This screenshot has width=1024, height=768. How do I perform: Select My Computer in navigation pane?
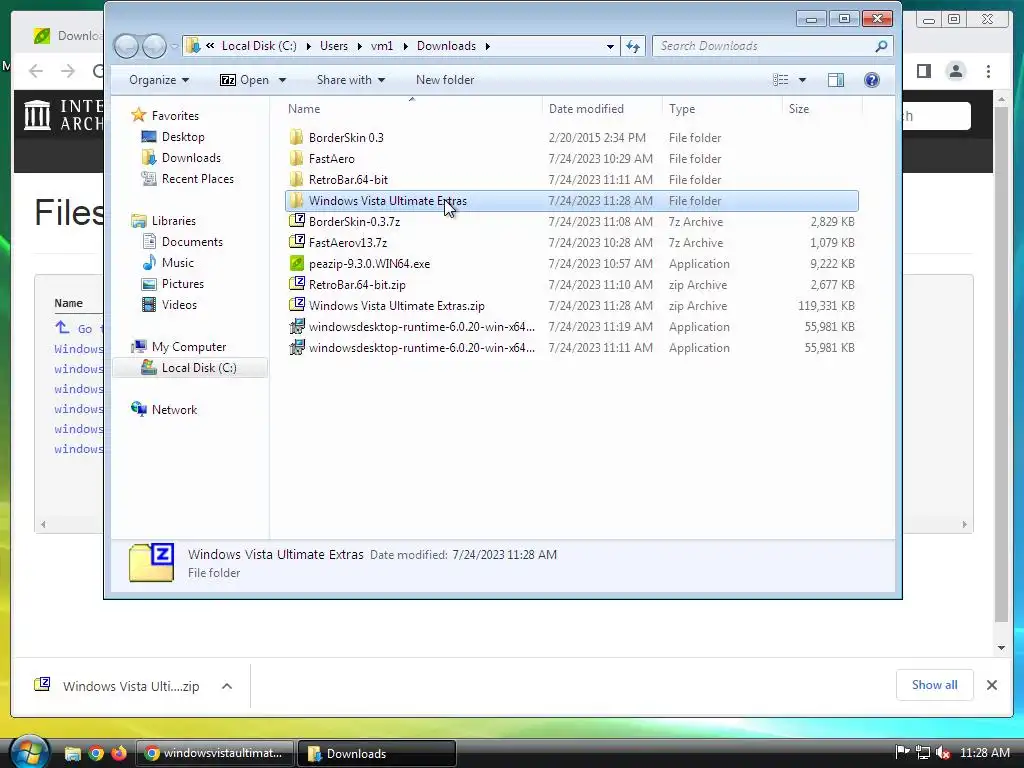click(179, 346)
